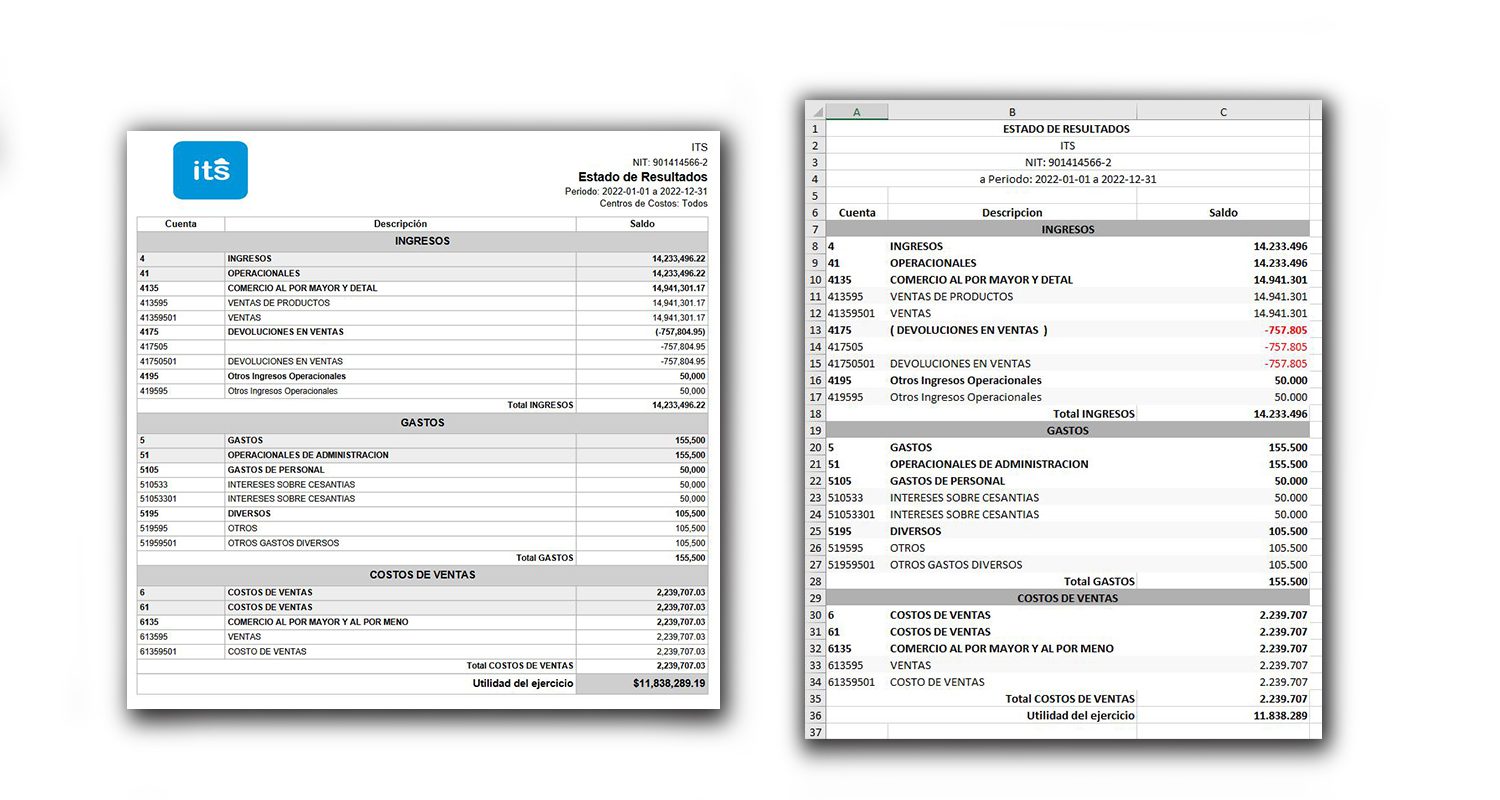Click the 'NIT: 901414566-2' cell in Excel
The image size is (1500, 800).
tap(1066, 162)
